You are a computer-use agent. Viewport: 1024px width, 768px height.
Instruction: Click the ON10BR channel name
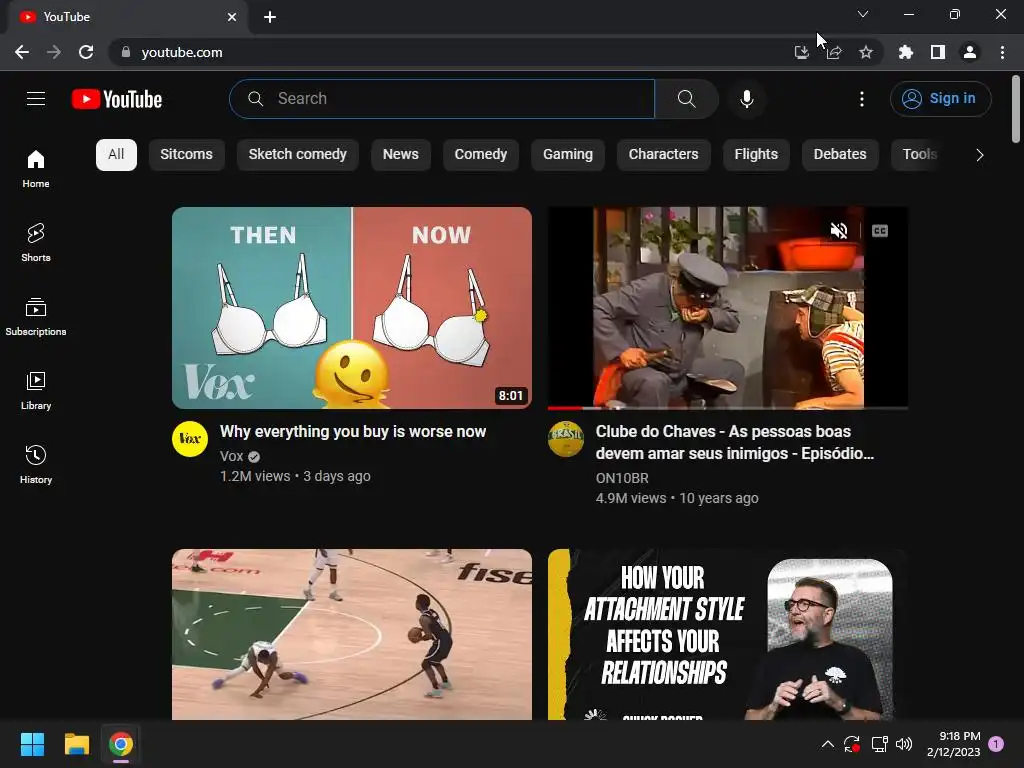click(x=622, y=478)
